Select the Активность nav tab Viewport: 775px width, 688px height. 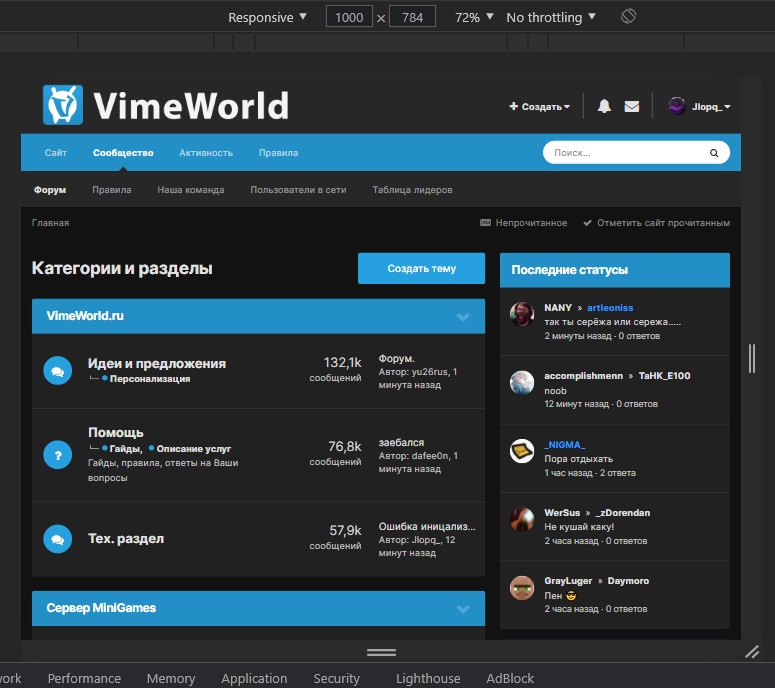pos(206,153)
